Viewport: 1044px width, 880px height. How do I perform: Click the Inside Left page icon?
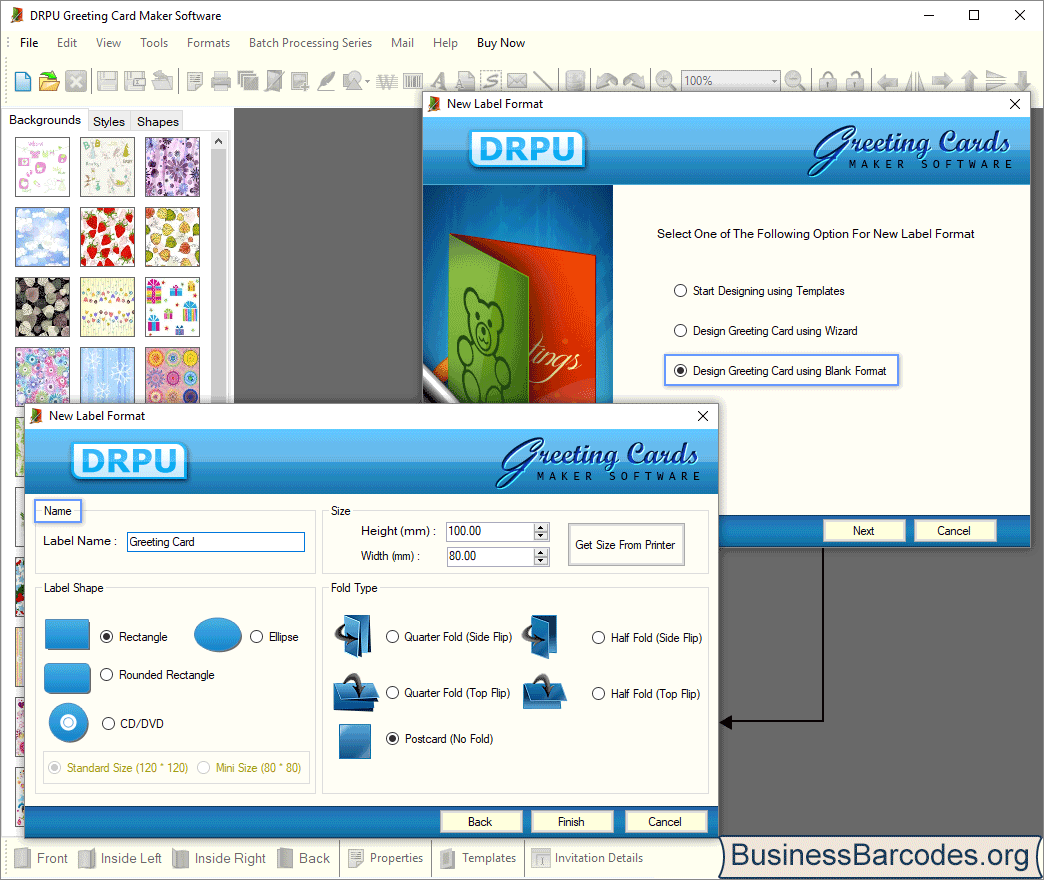[x=87, y=858]
